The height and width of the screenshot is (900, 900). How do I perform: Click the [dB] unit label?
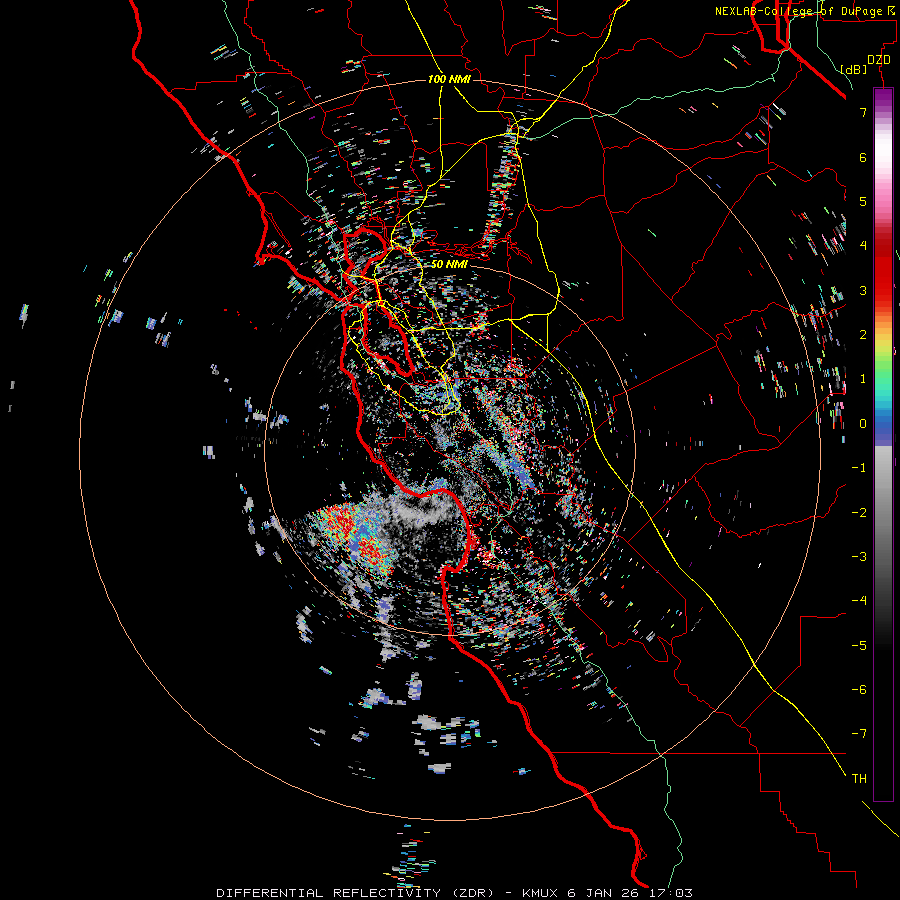[853, 69]
